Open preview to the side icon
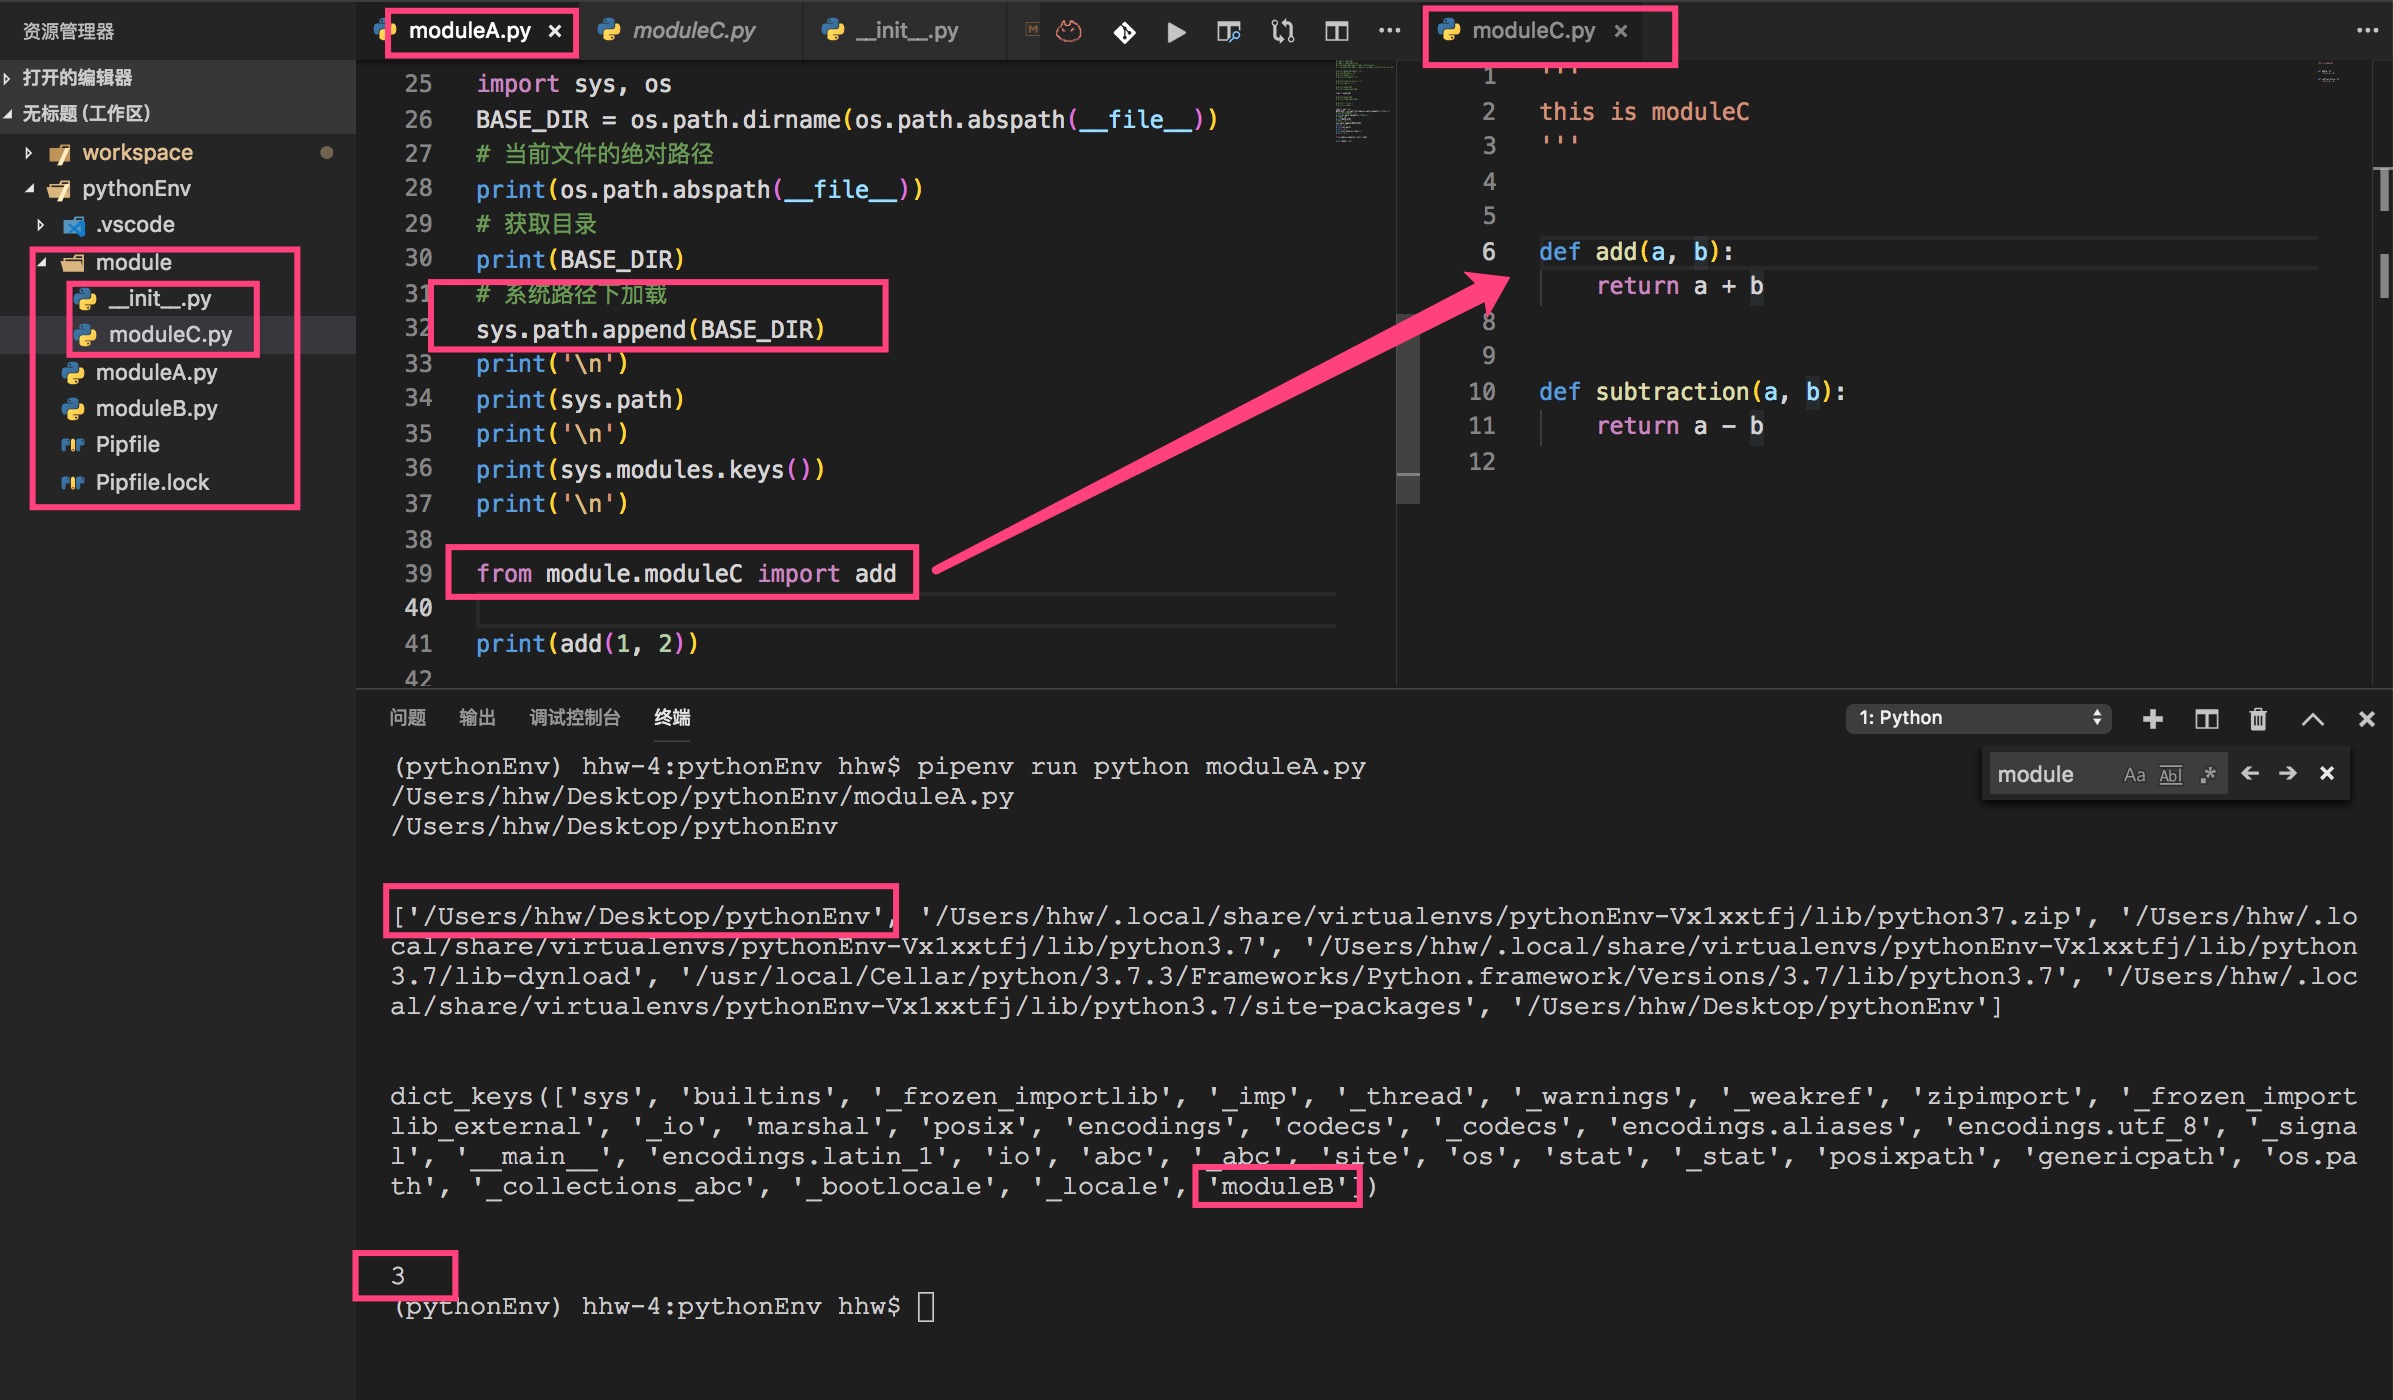Image resolution: width=2393 pixels, height=1400 pixels. [x=1228, y=32]
